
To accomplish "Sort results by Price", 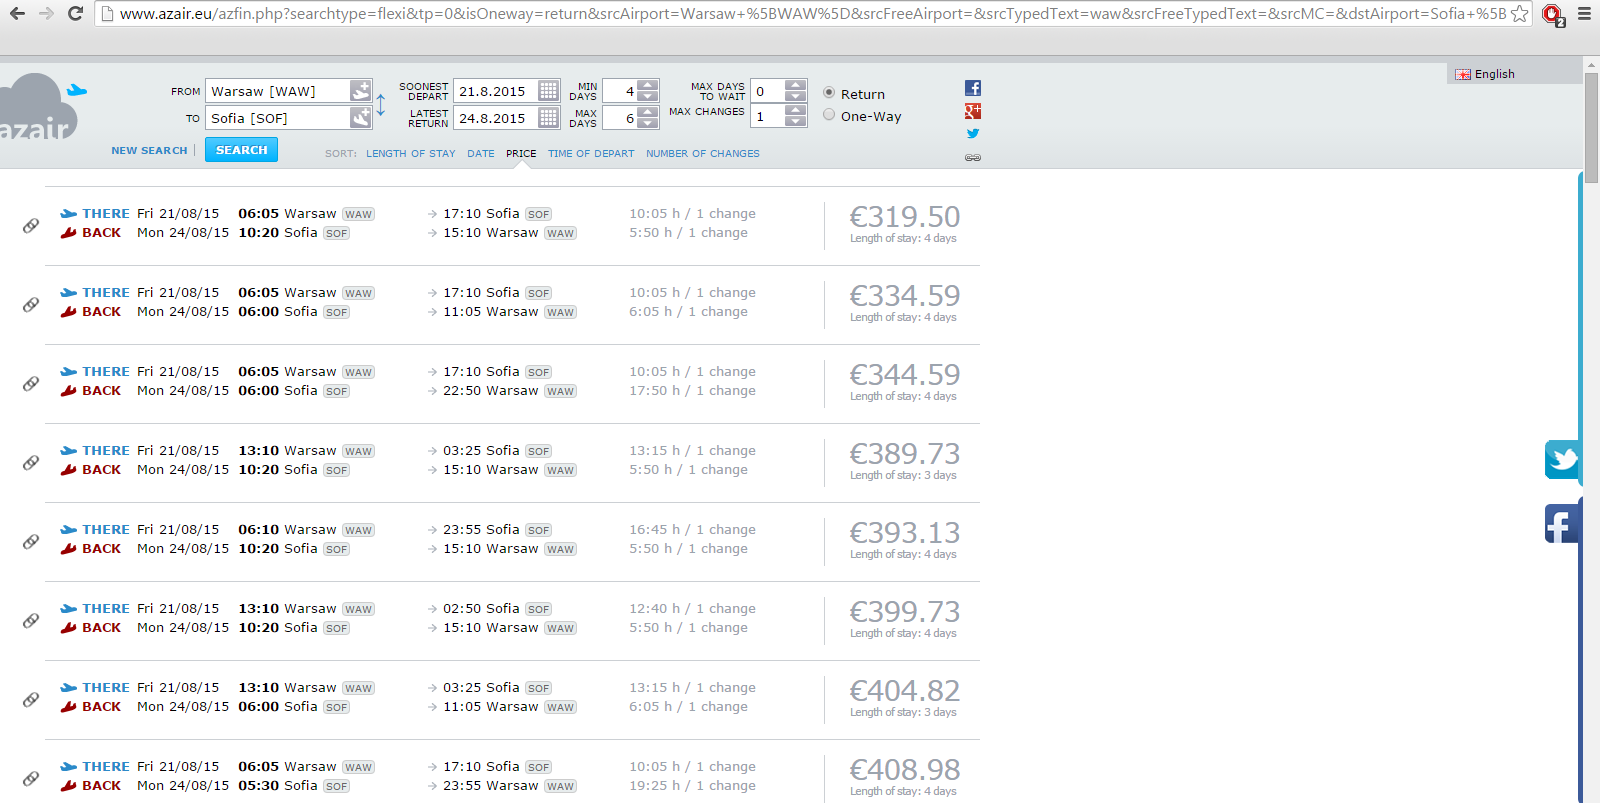I will [x=521, y=154].
